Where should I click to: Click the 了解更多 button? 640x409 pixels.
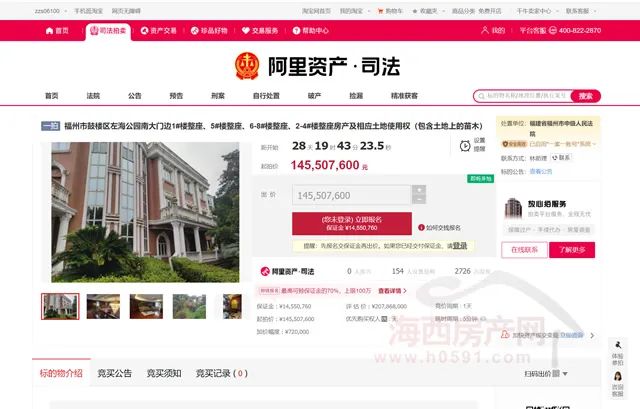point(572,250)
